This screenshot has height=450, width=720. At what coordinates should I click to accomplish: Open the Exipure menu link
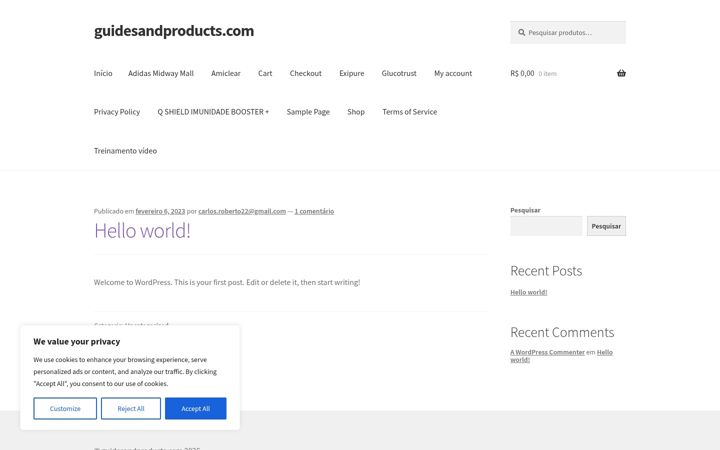(351, 73)
